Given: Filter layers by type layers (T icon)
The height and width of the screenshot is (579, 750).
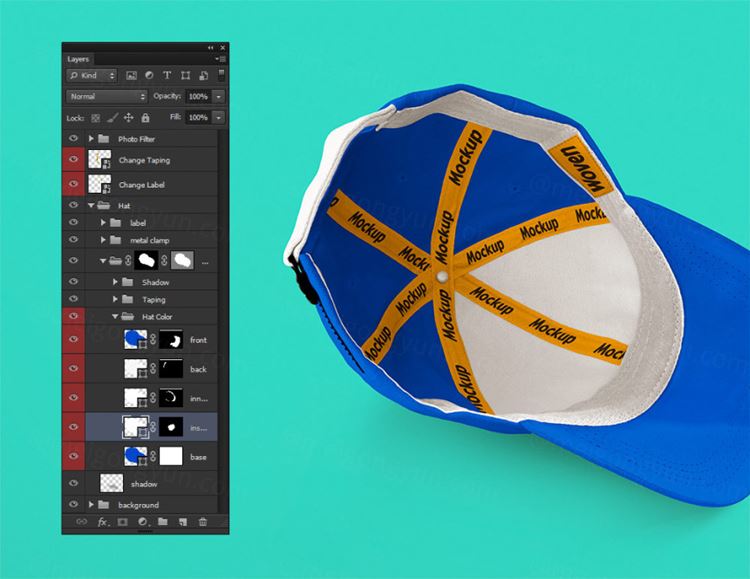Looking at the screenshot, I should pyautogui.click(x=166, y=75).
